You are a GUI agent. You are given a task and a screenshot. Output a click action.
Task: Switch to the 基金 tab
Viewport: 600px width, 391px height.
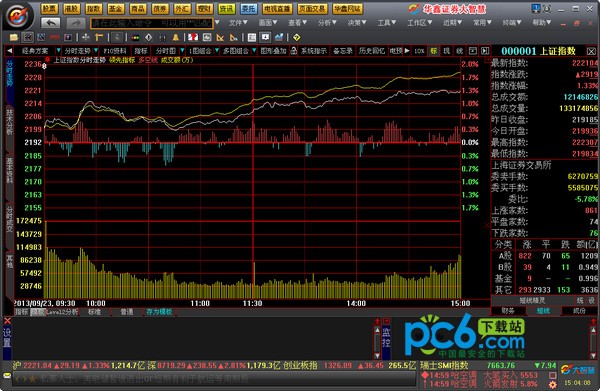tap(116, 8)
